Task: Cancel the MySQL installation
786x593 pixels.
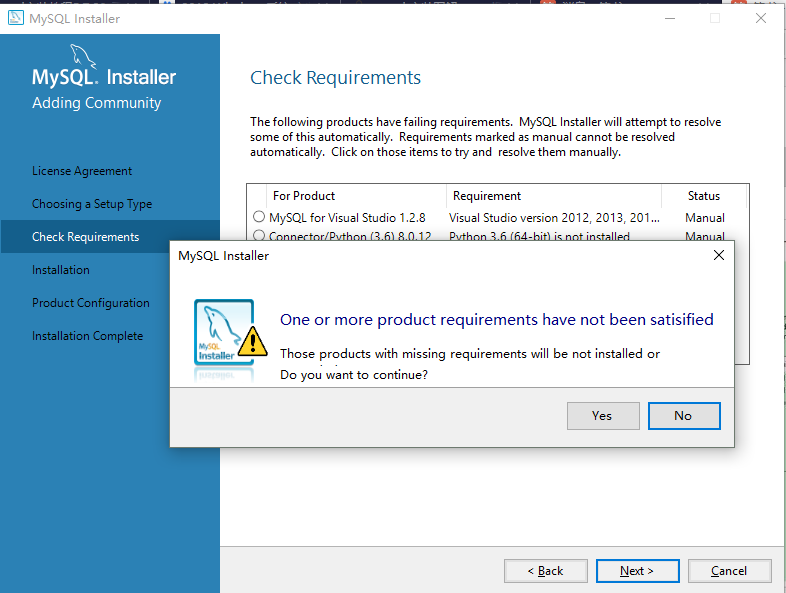Action: [729, 571]
